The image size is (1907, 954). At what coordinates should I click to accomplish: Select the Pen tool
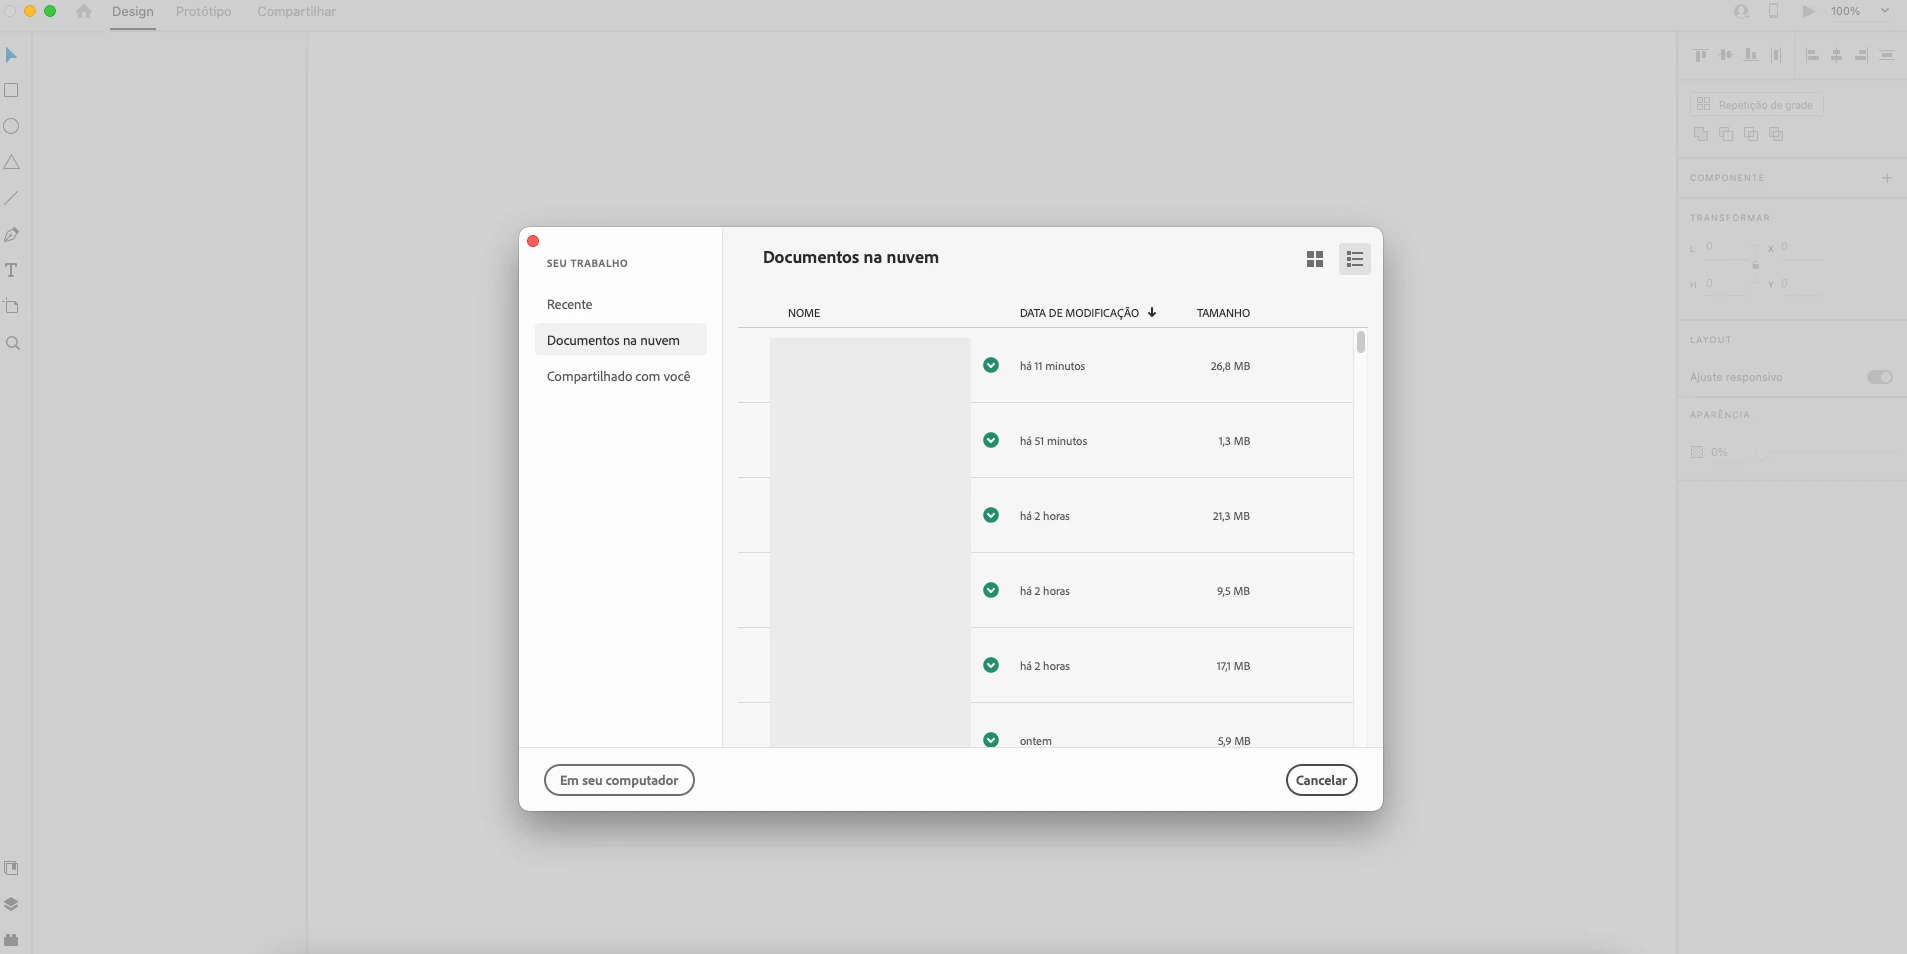[x=12, y=234]
